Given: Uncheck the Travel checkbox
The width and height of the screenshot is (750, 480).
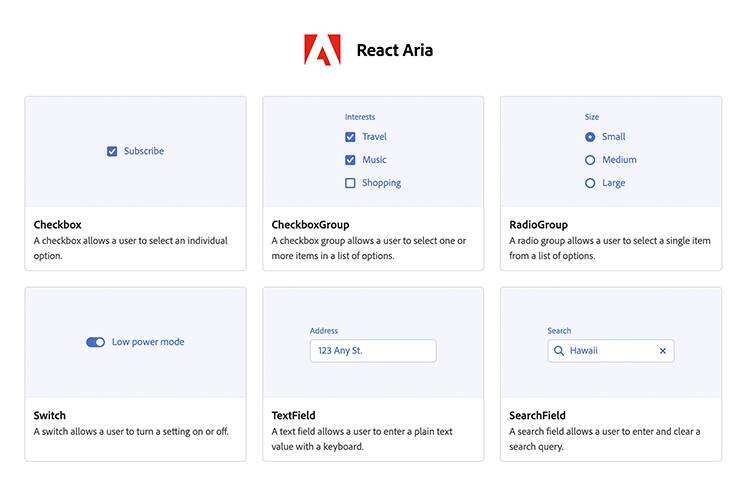Looking at the screenshot, I should click(x=350, y=137).
